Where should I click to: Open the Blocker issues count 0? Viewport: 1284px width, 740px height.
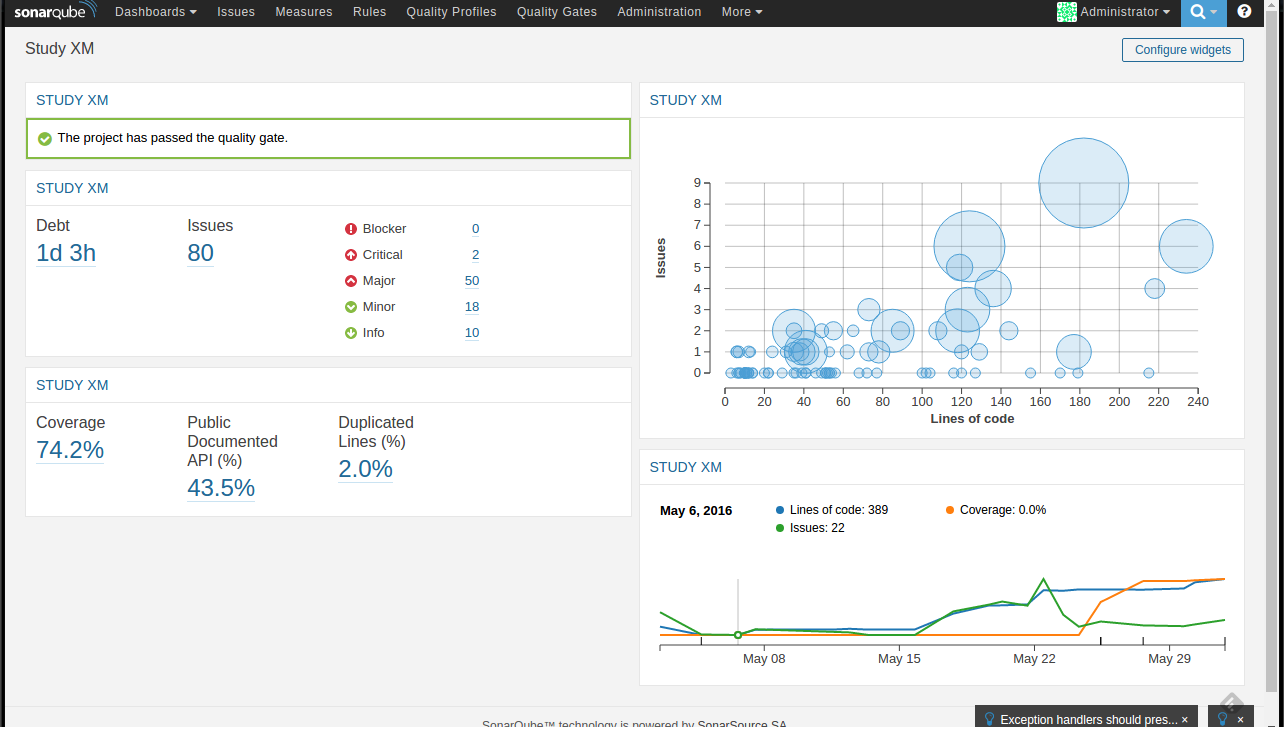475,229
